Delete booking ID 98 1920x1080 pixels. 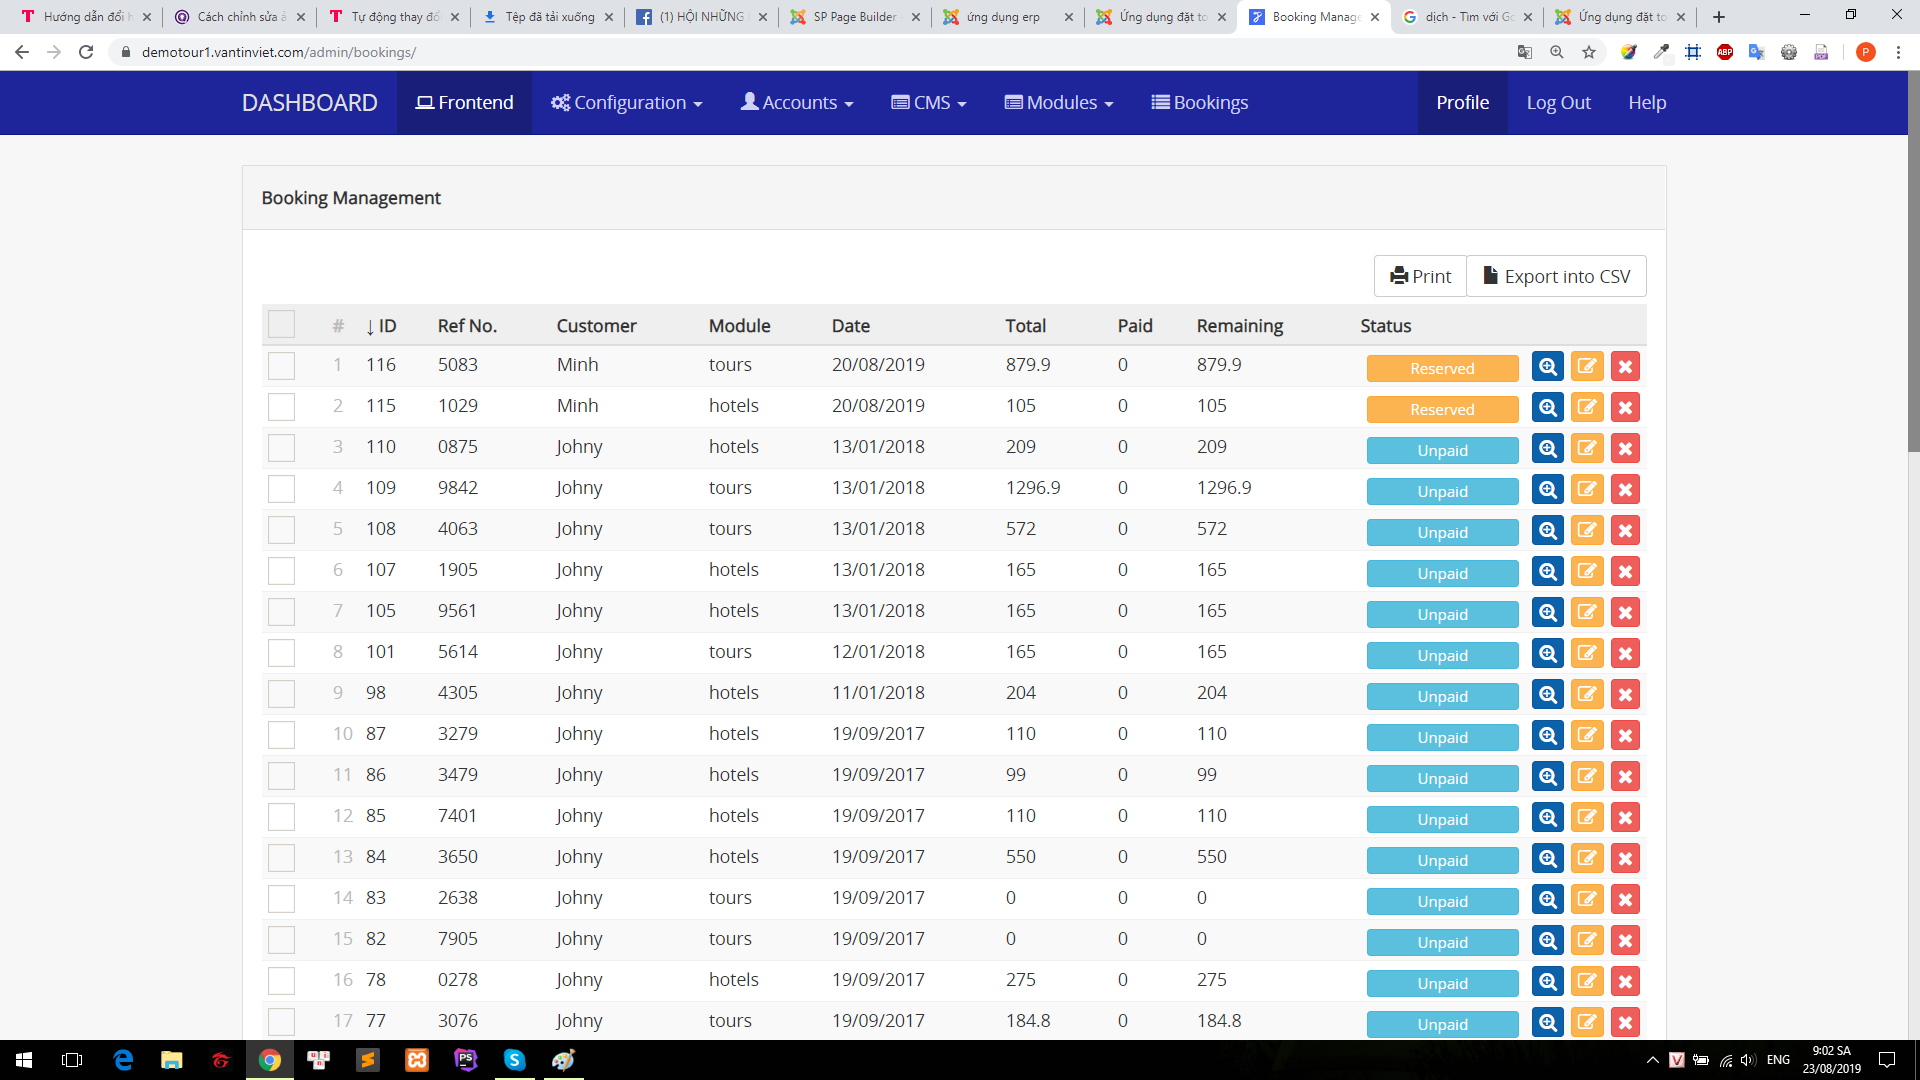1625,695
